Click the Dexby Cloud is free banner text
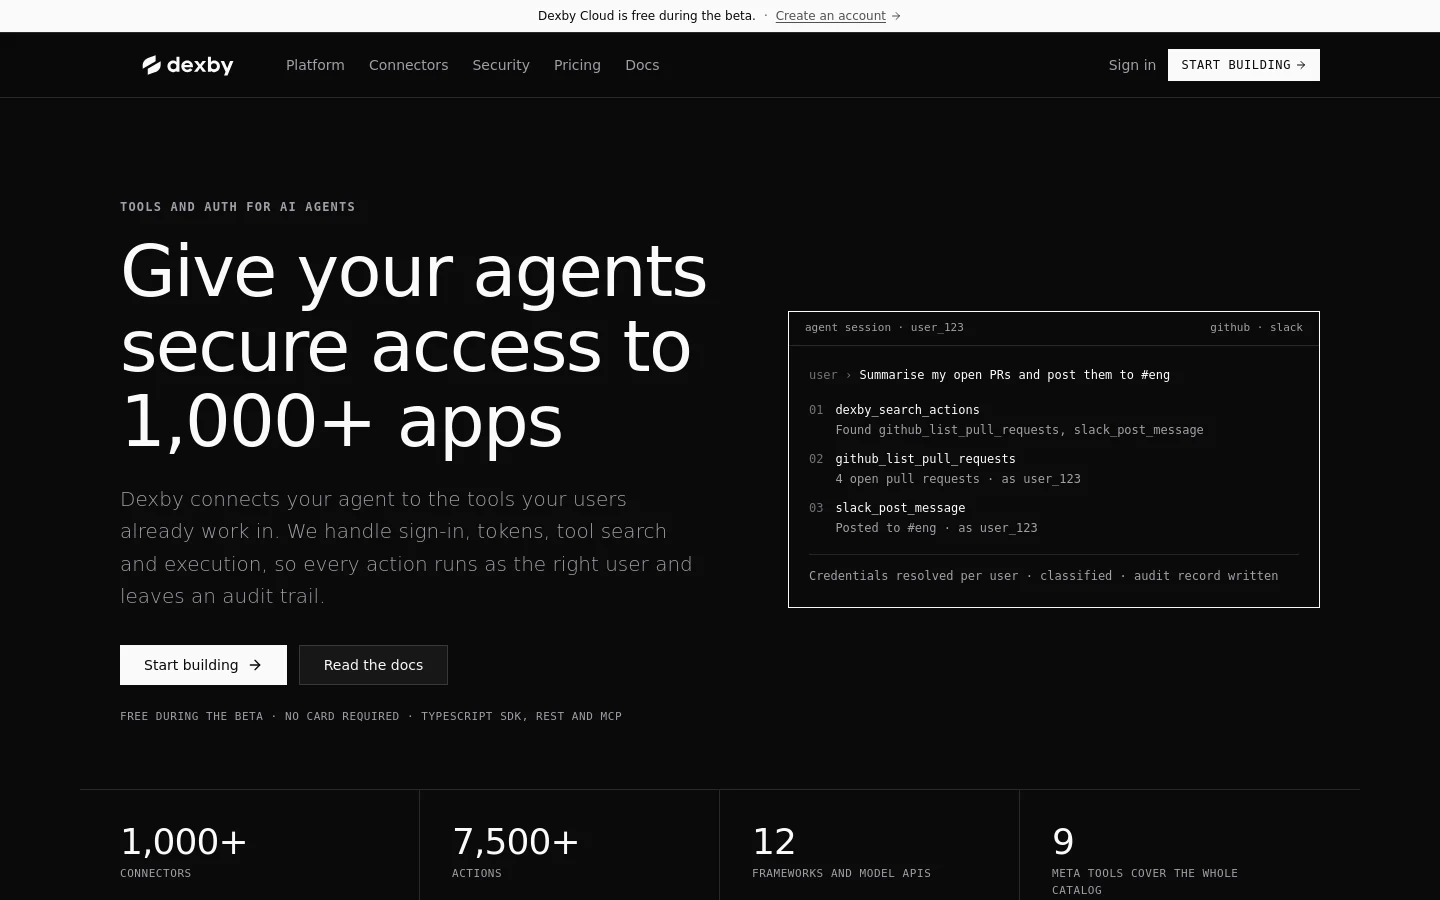 click(646, 16)
